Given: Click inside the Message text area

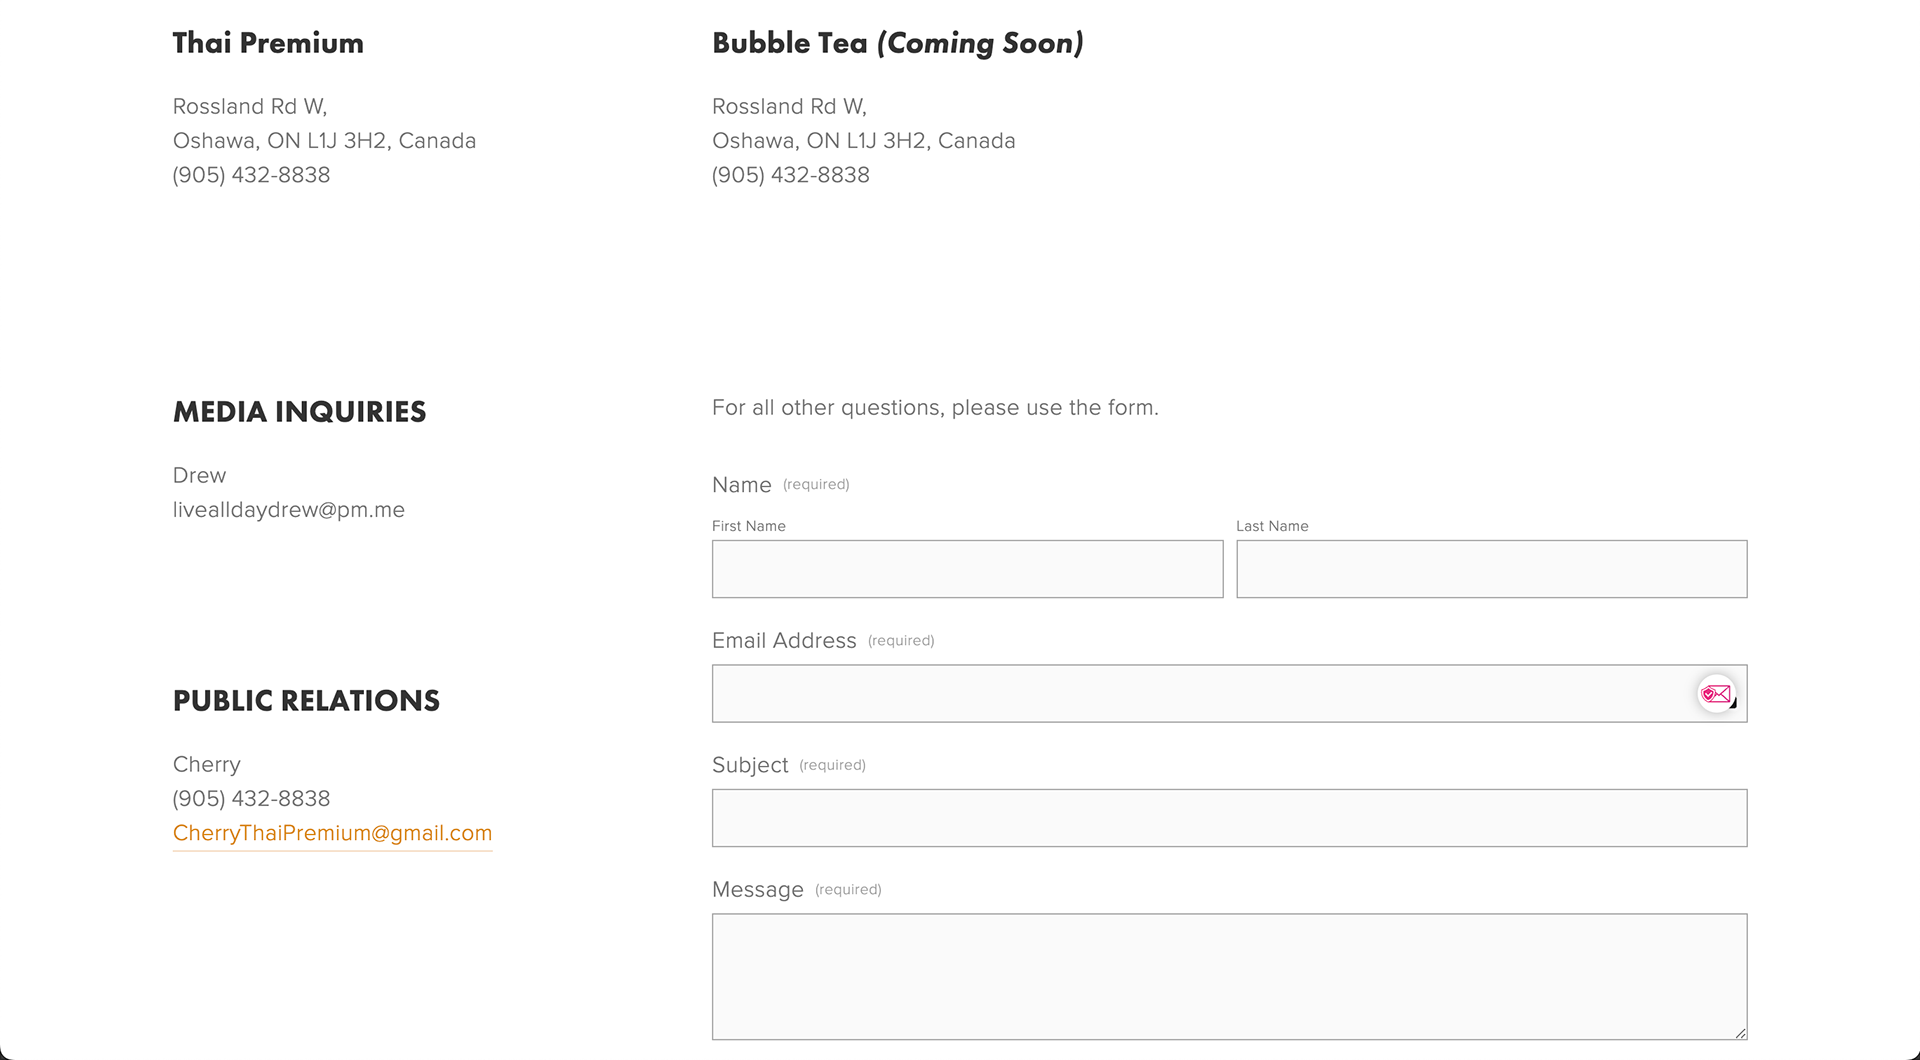Looking at the screenshot, I should 1229,976.
